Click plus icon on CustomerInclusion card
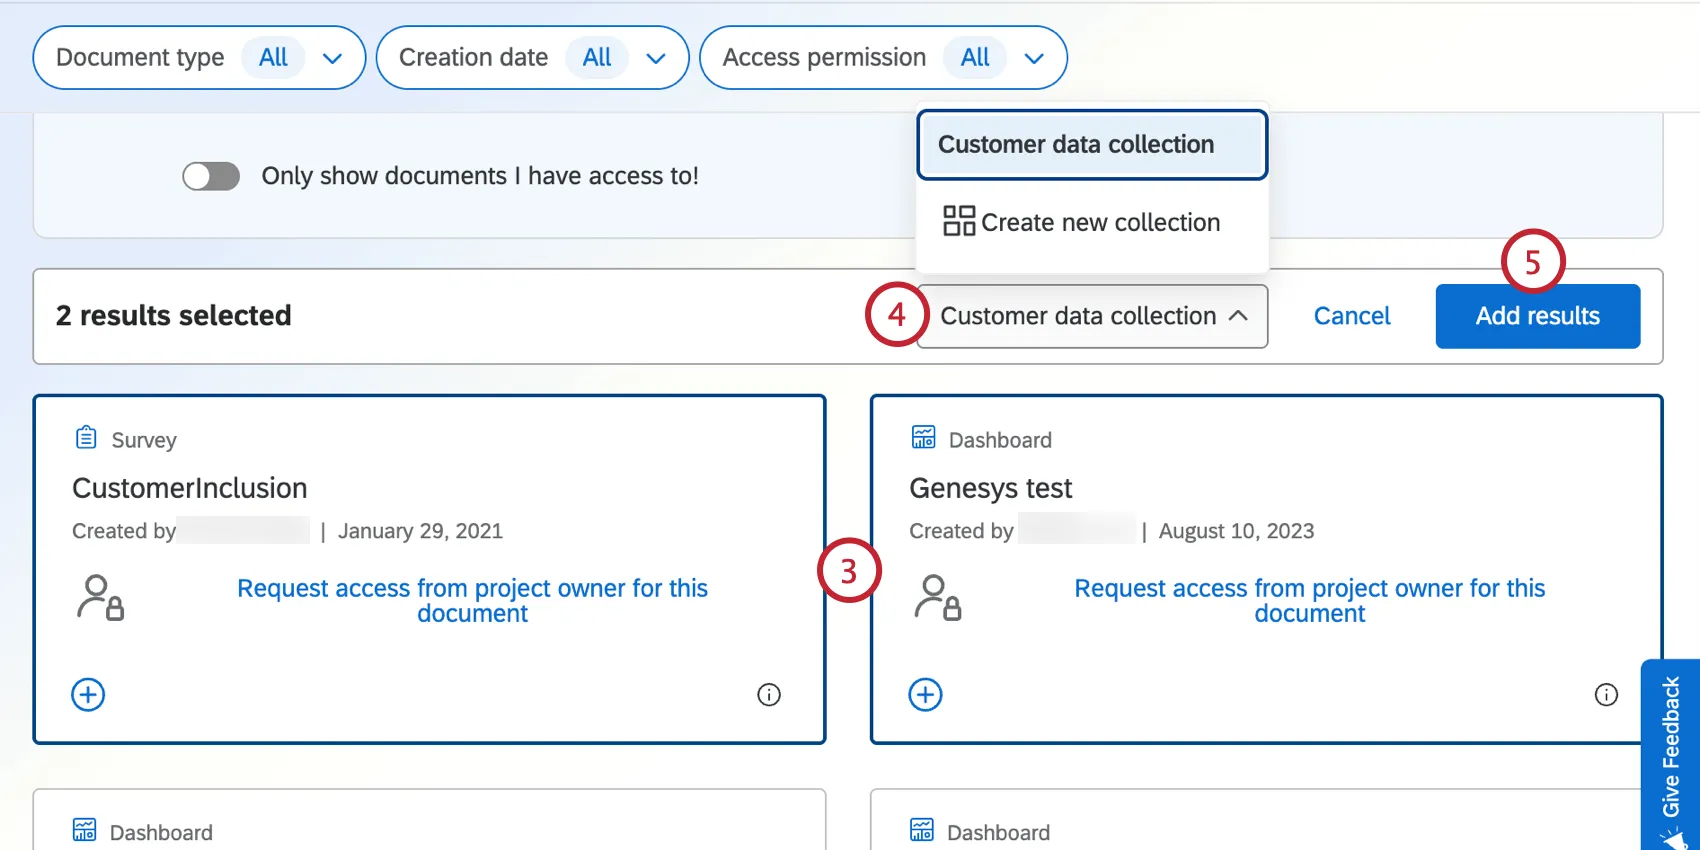Viewport: 1700px width, 850px height. [x=88, y=695]
